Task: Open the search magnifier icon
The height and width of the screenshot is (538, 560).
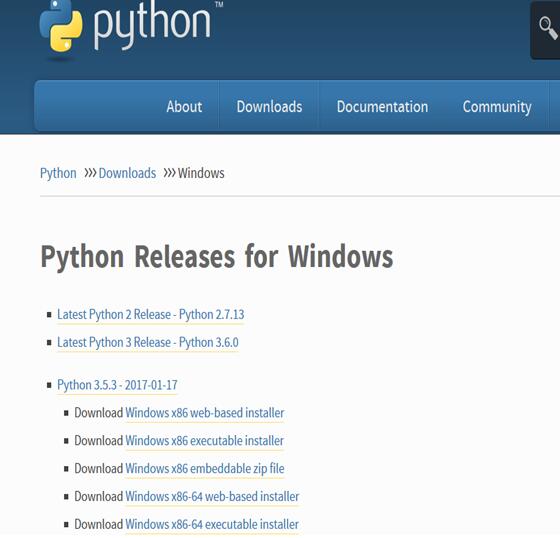Action: [x=548, y=28]
